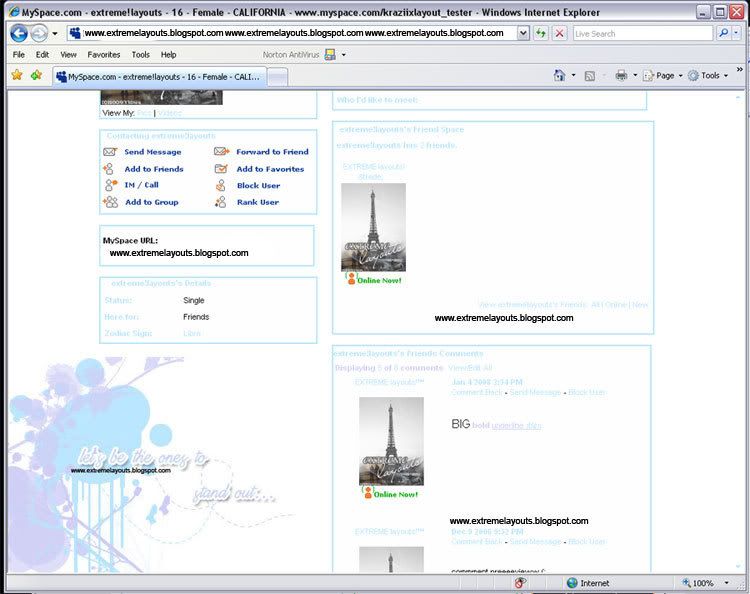Screen dimensions: 750x594
Task: Click the browser Forward arrow button
Action: [x=40, y=33]
